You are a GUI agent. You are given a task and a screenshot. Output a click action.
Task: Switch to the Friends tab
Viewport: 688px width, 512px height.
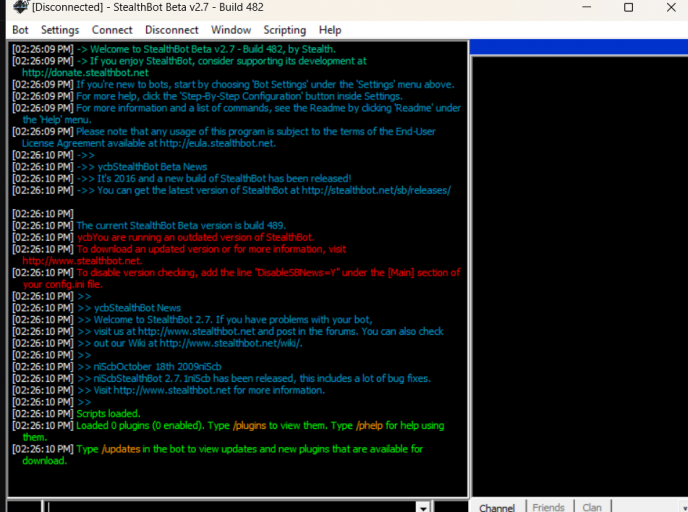pos(548,507)
